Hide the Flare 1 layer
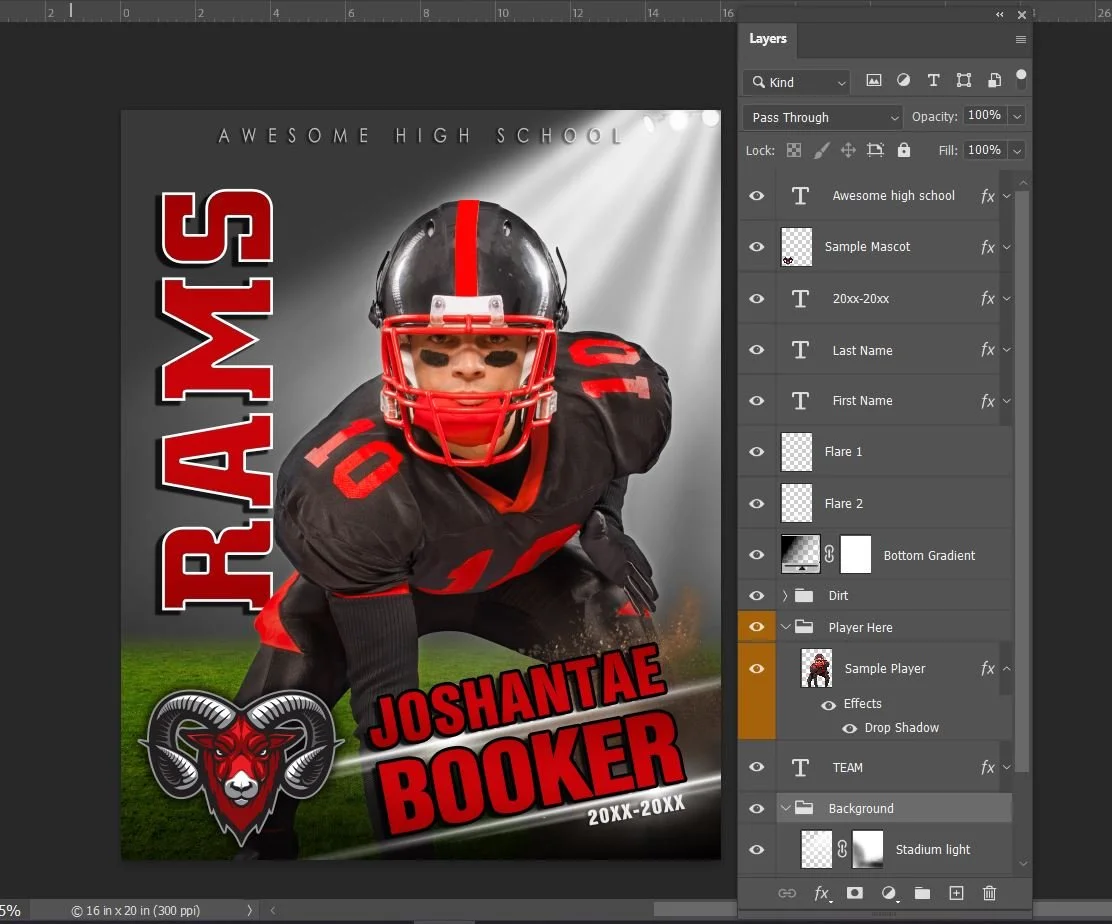1112x924 pixels. point(757,451)
